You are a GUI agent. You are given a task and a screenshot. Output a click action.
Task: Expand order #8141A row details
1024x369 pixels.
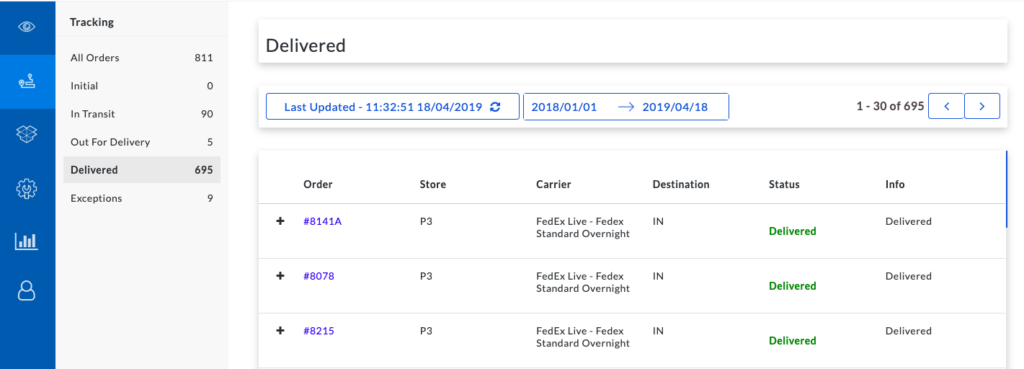[x=280, y=221]
